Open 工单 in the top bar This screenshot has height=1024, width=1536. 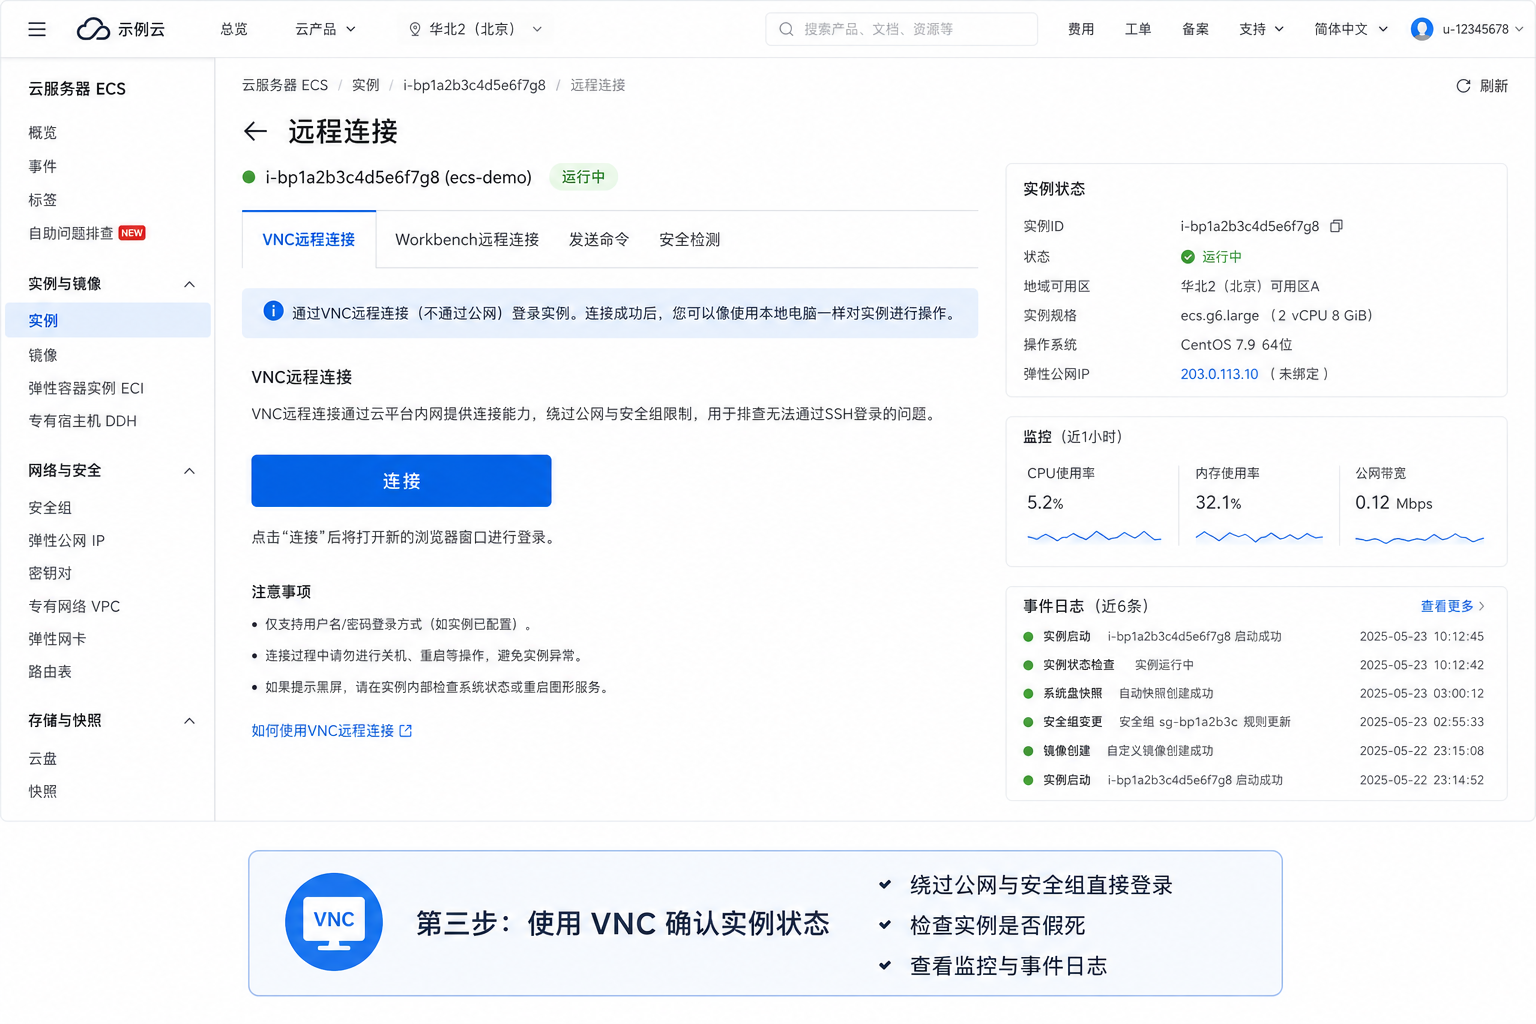click(1138, 29)
